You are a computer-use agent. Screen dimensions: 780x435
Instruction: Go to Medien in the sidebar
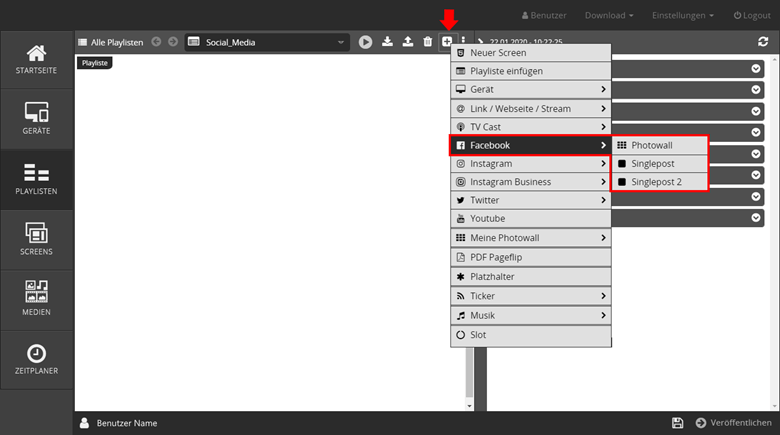pyautogui.click(x=36, y=300)
